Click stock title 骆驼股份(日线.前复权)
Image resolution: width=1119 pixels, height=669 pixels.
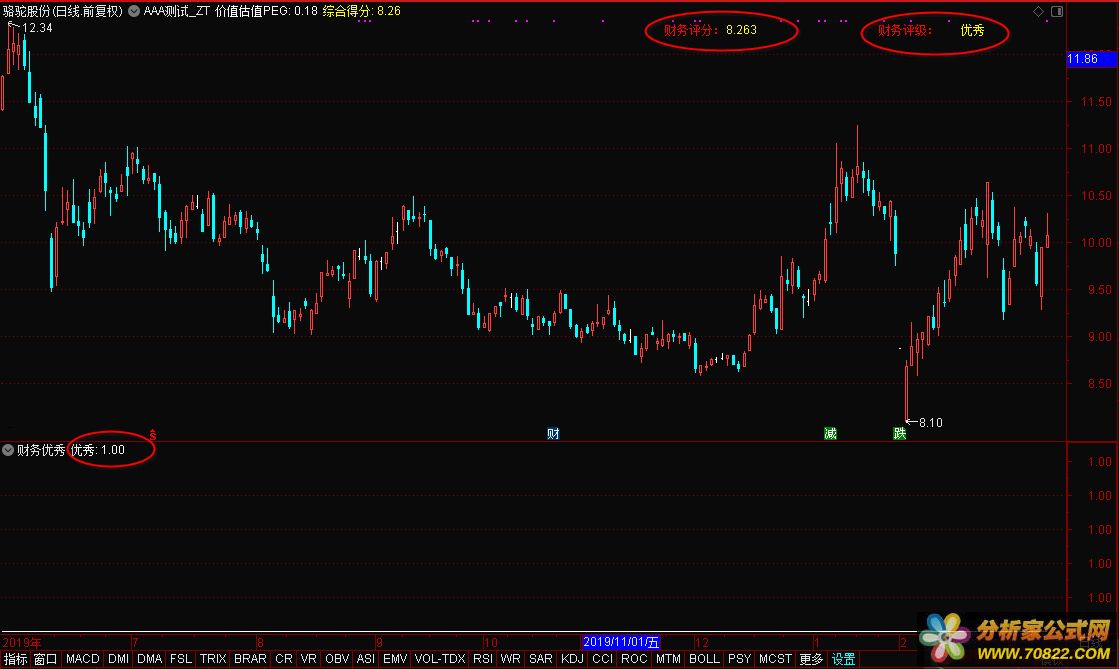[63, 11]
